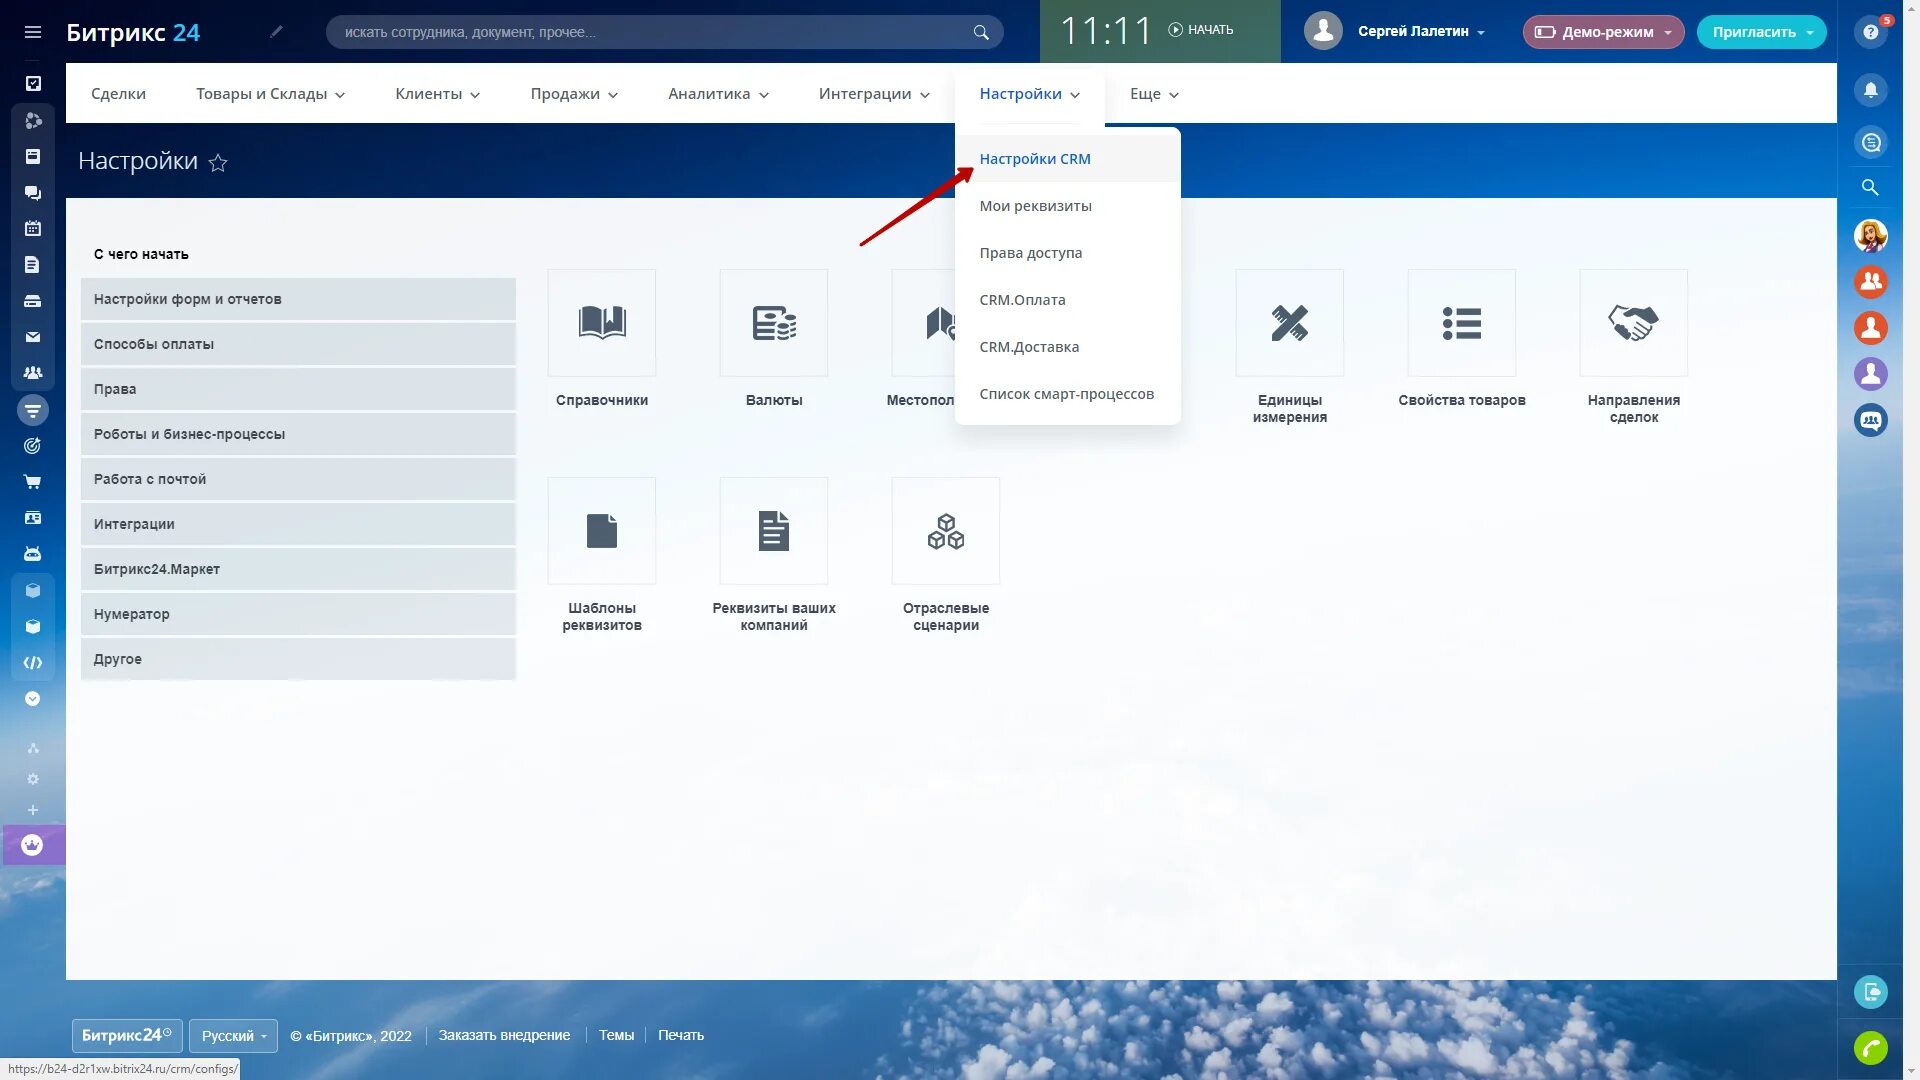This screenshot has height=1080, width=1920.
Task: Start the workday timer НАЧАТЬ
Action: pyautogui.click(x=1201, y=30)
